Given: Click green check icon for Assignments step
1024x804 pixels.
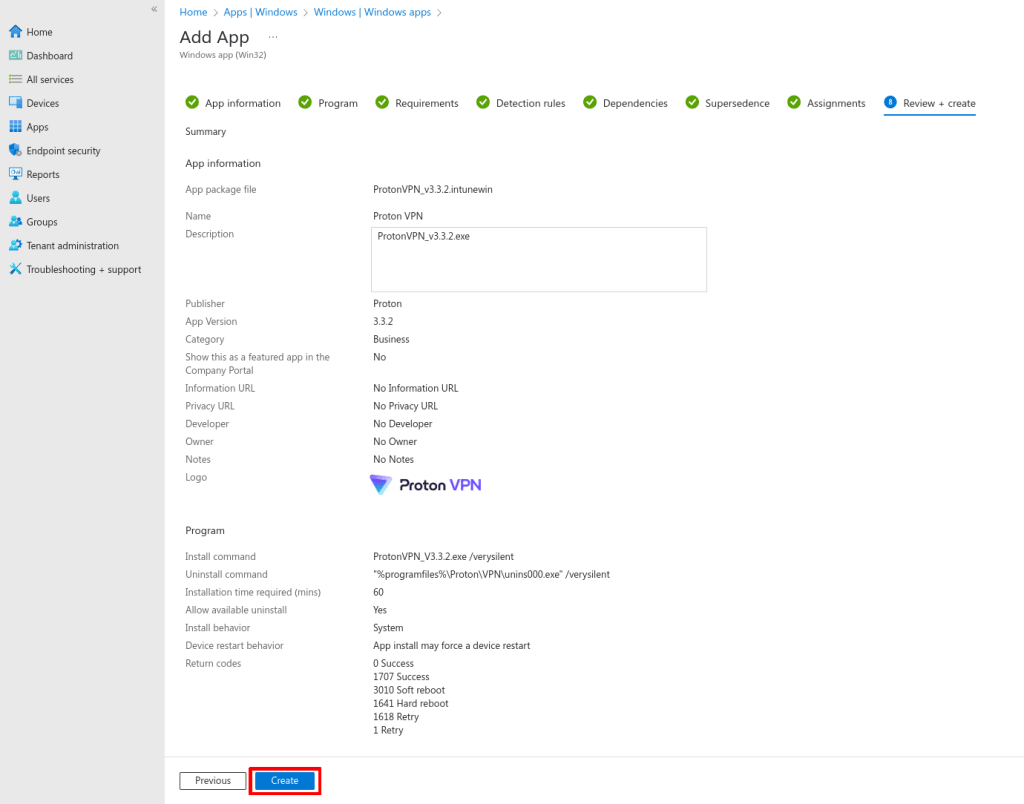Looking at the screenshot, I should point(794,102).
